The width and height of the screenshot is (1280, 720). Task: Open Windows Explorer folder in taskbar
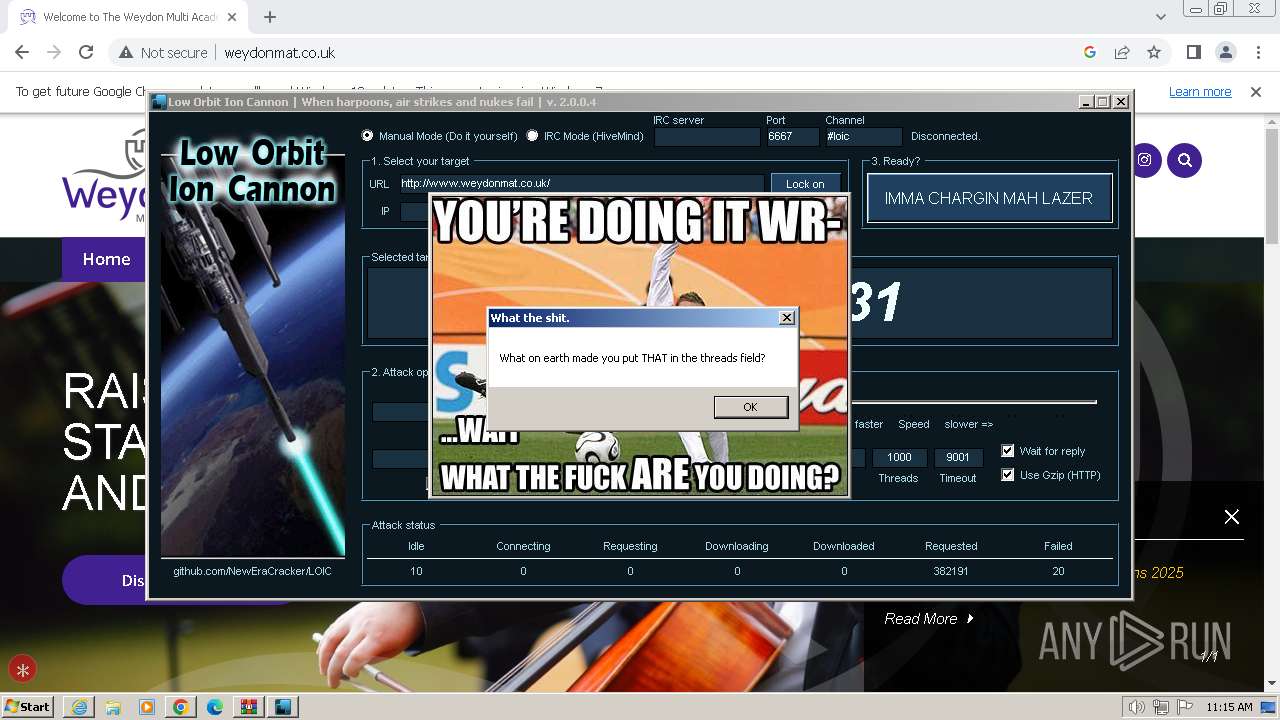pyautogui.click(x=113, y=707)
